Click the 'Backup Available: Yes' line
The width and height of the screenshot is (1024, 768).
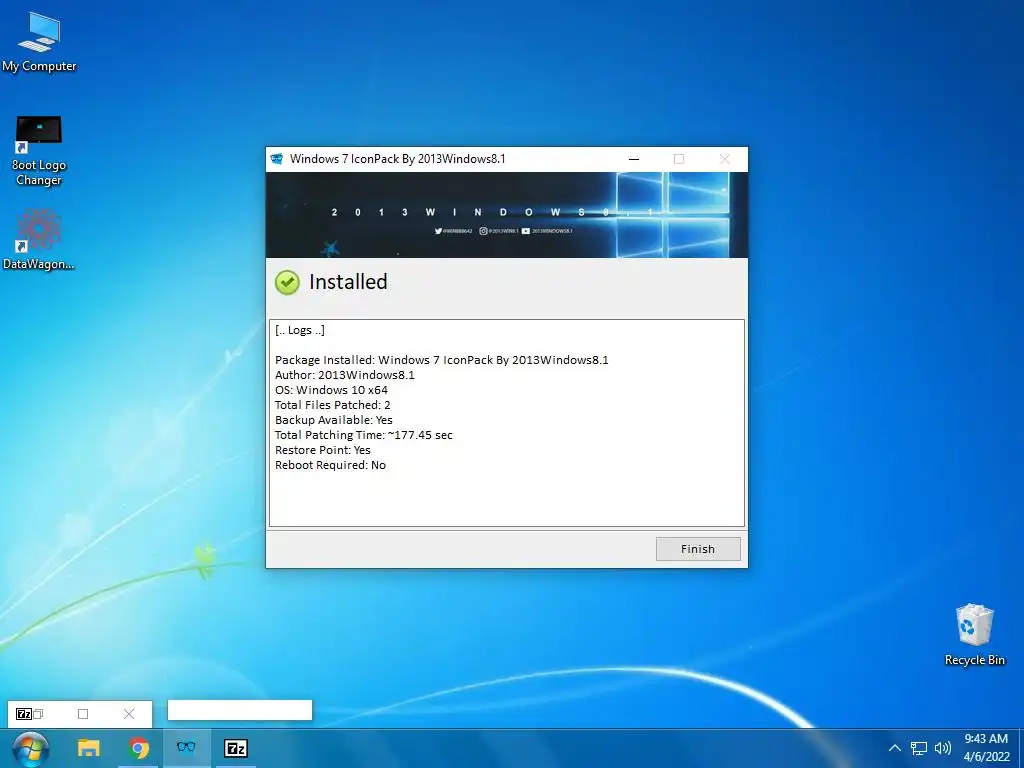(334, 420)
